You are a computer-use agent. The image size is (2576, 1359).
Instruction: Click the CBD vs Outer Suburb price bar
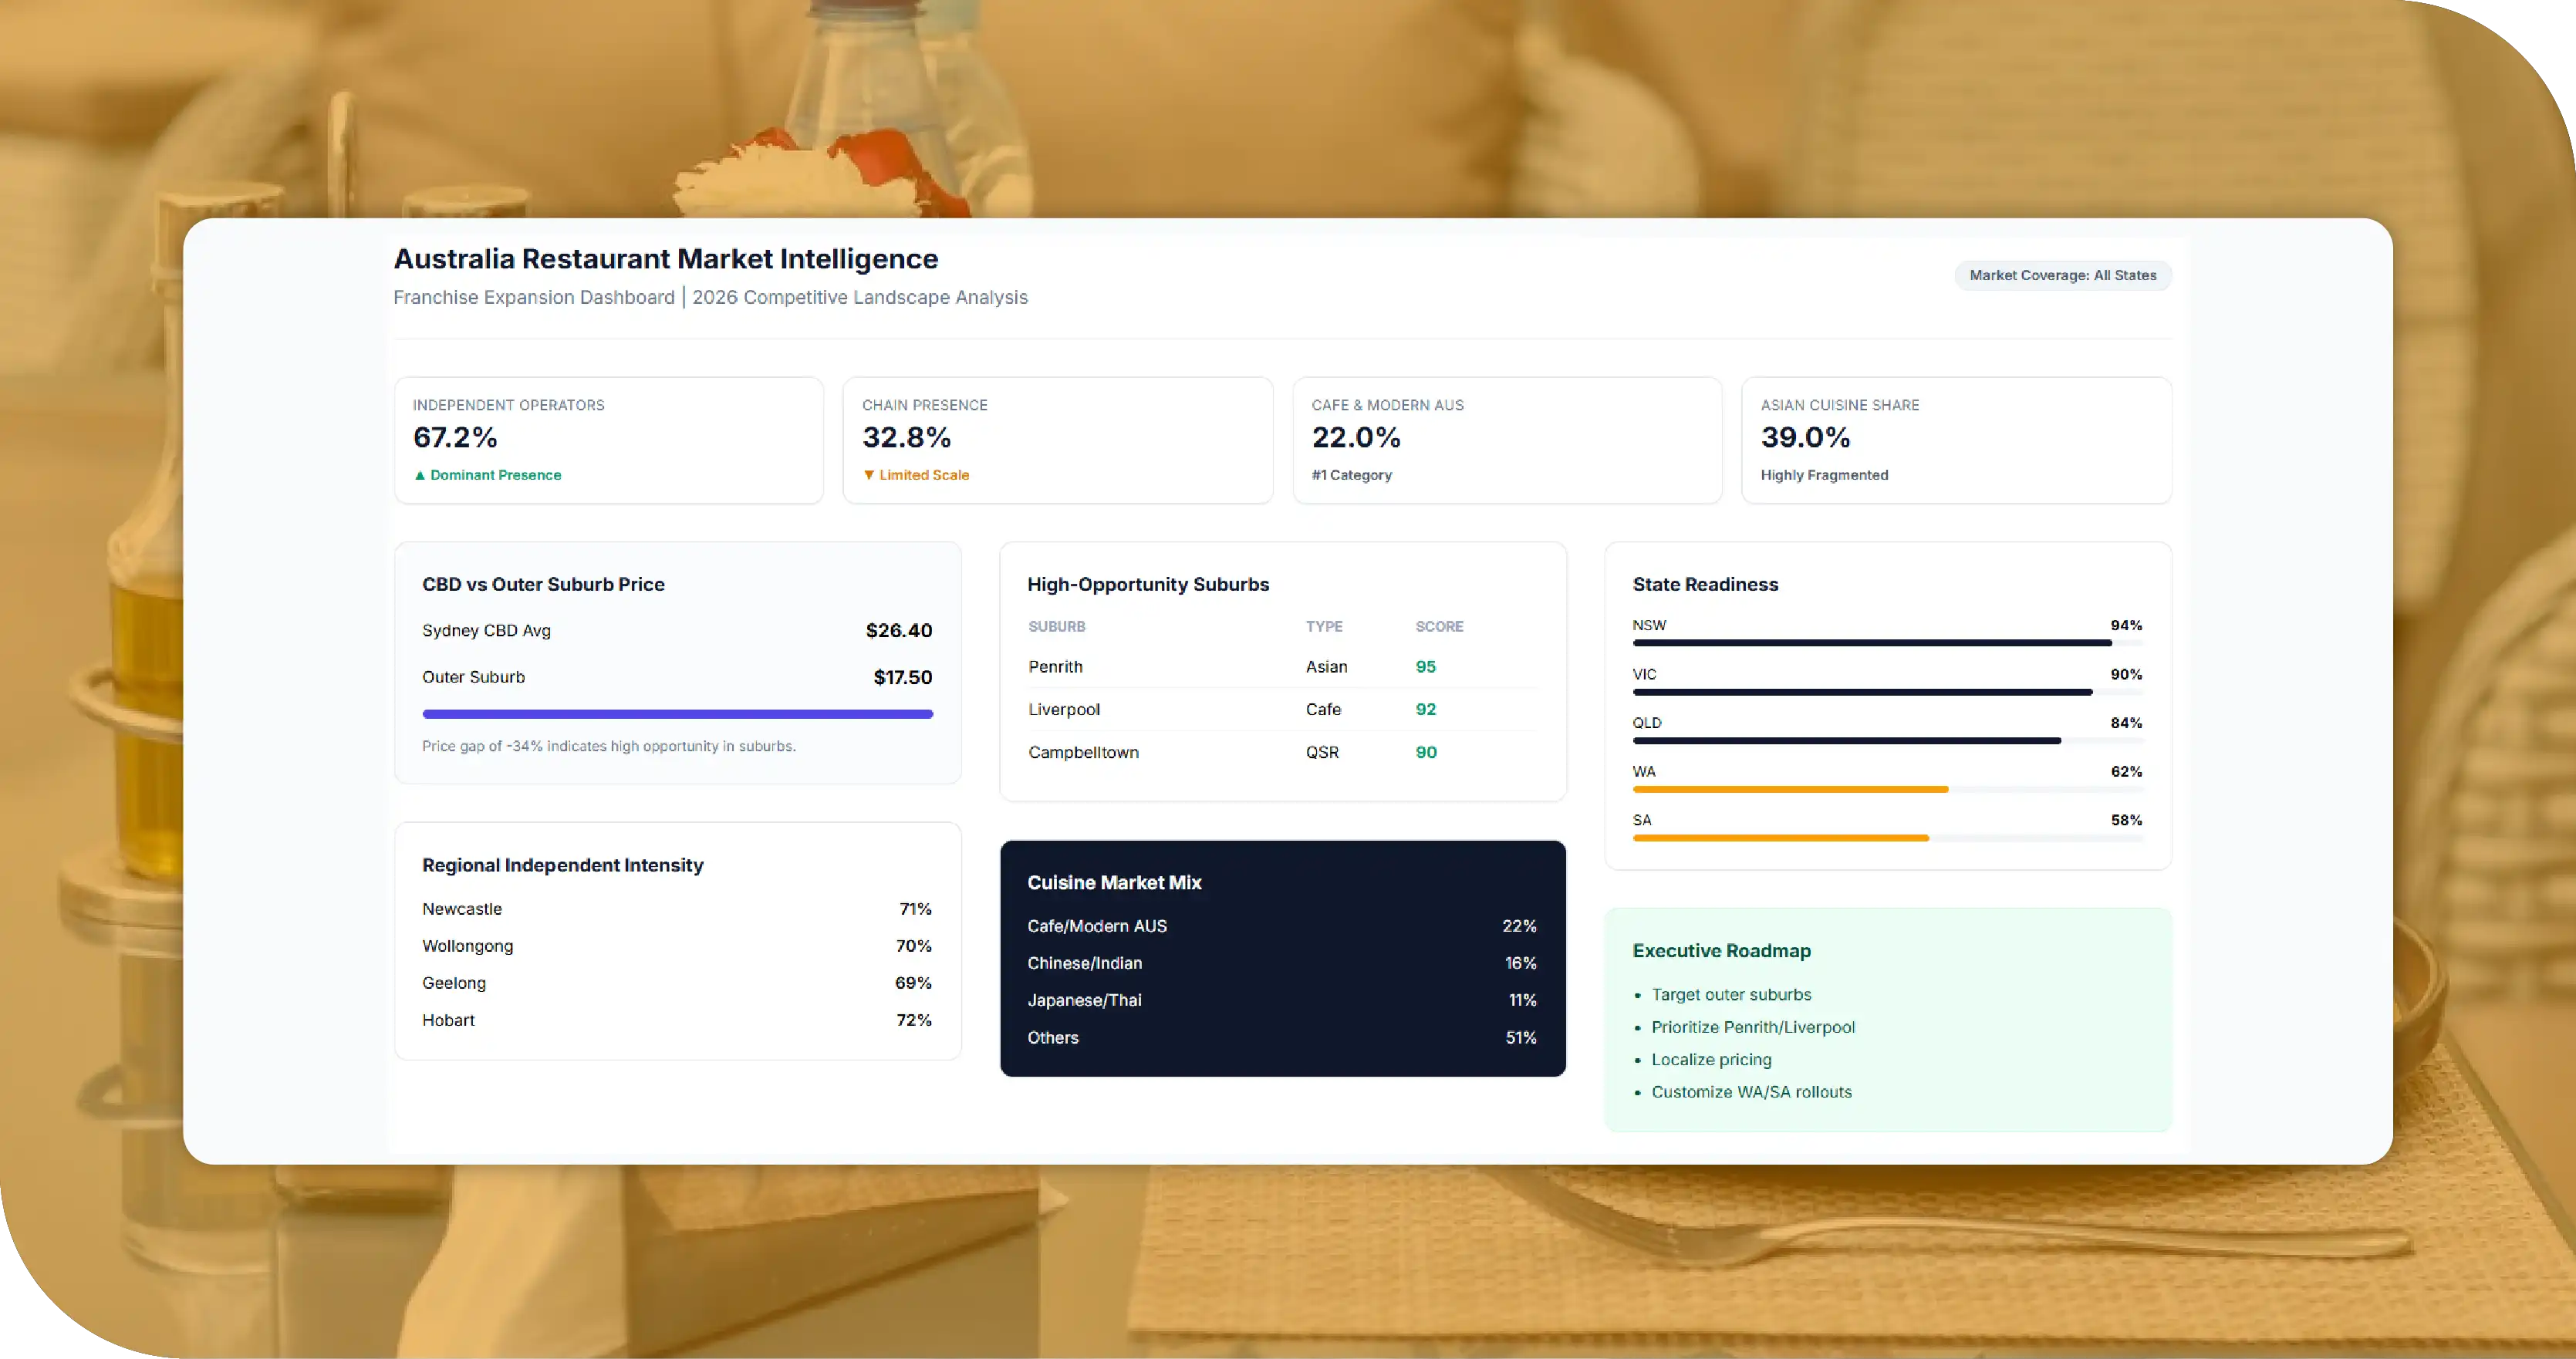677,714
